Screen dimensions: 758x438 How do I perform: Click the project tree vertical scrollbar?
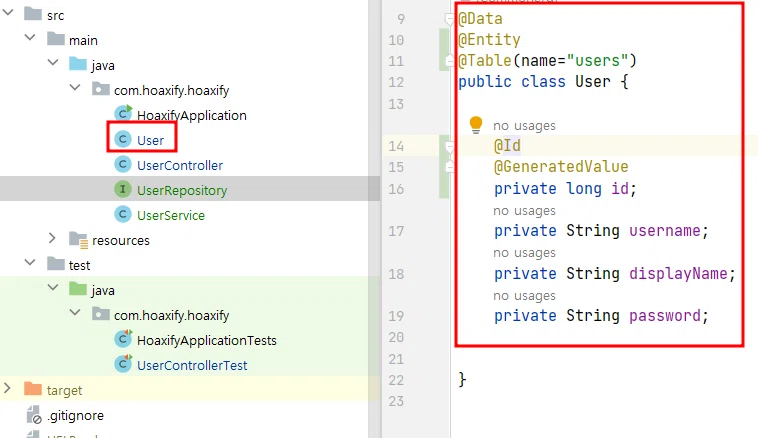[x=374, y=219]
